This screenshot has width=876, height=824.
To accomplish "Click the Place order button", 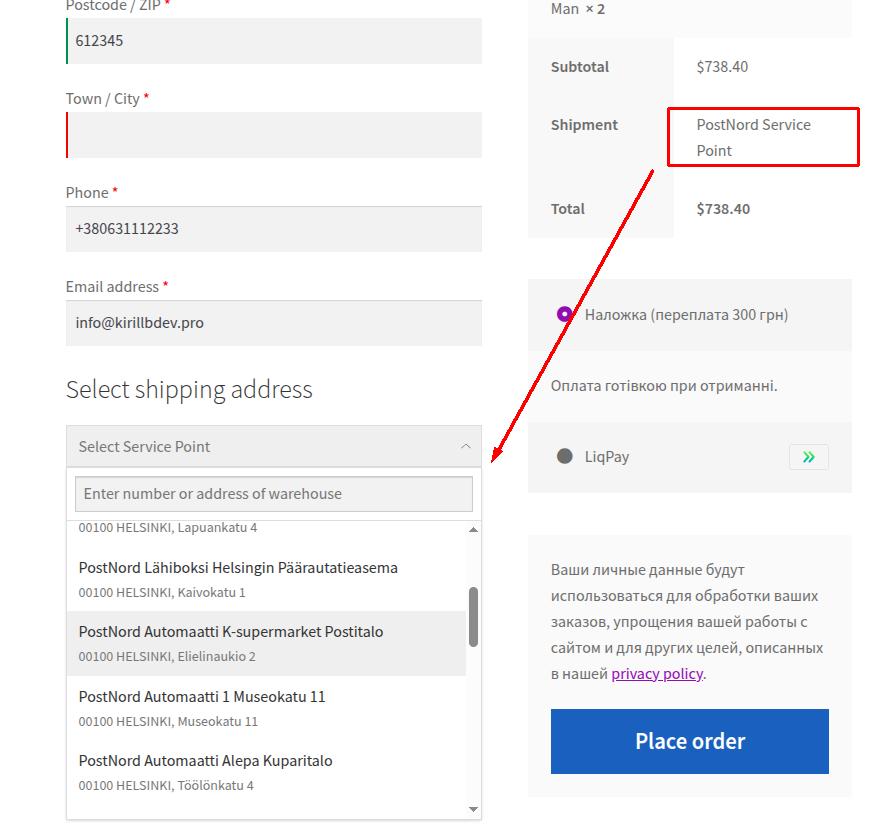I will click(x=689, y=741).
